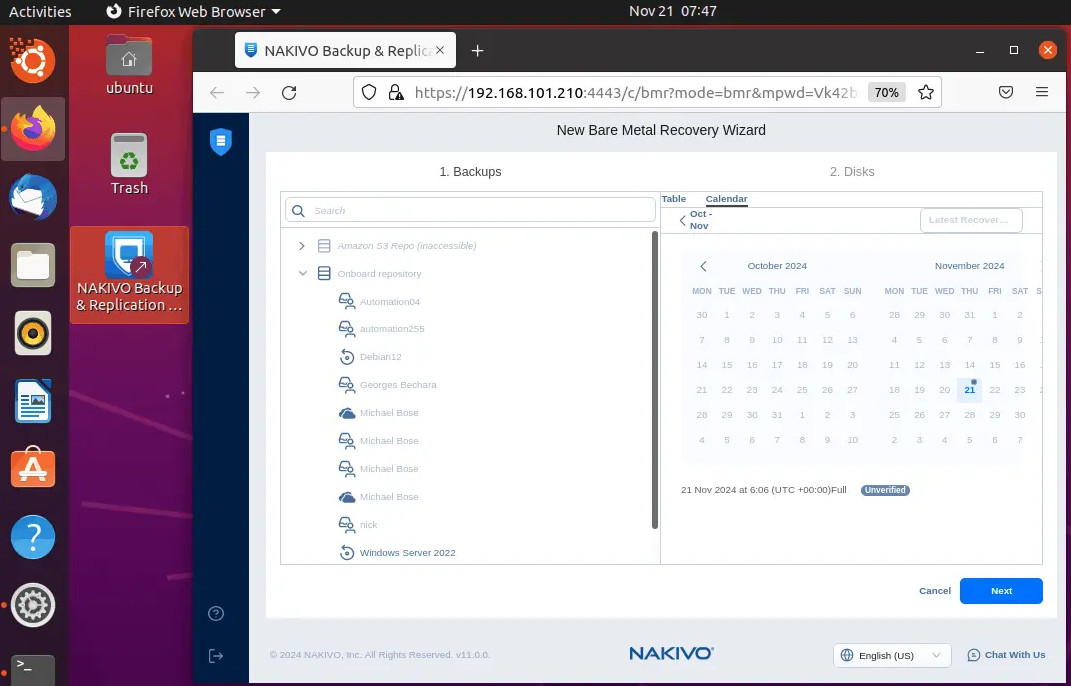Click the NAKIVO shield logo icon
The image size is (1071, 686).
[220, 142]
